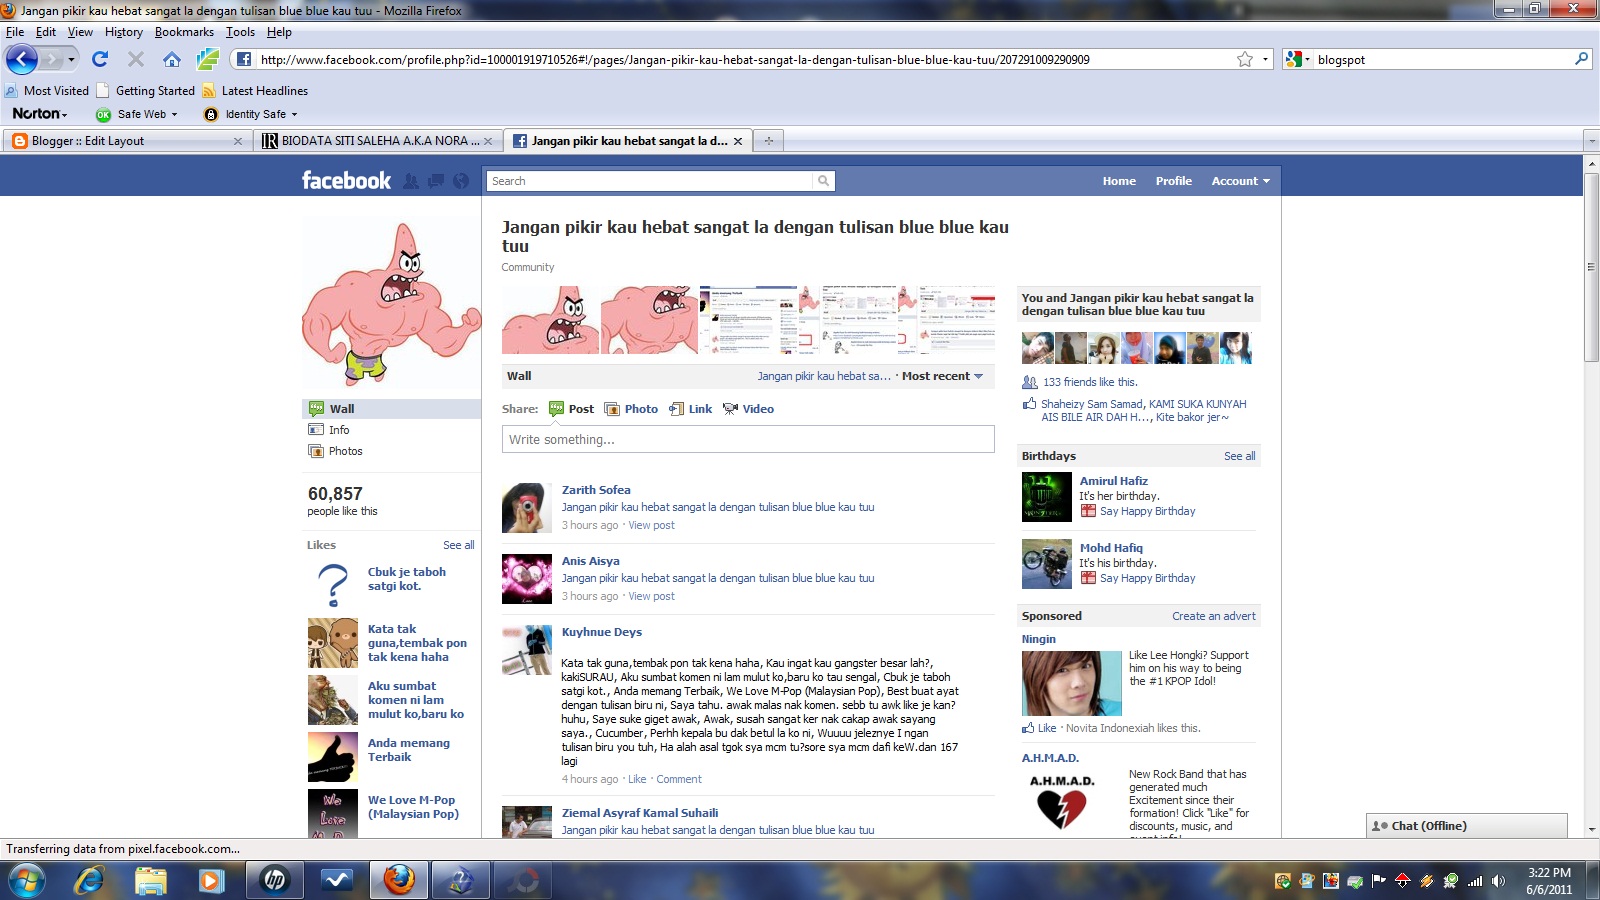Open Windows Media Player from taskbar
The image size is (1600, 900).
pyautogui.click(x=211, y=881)
